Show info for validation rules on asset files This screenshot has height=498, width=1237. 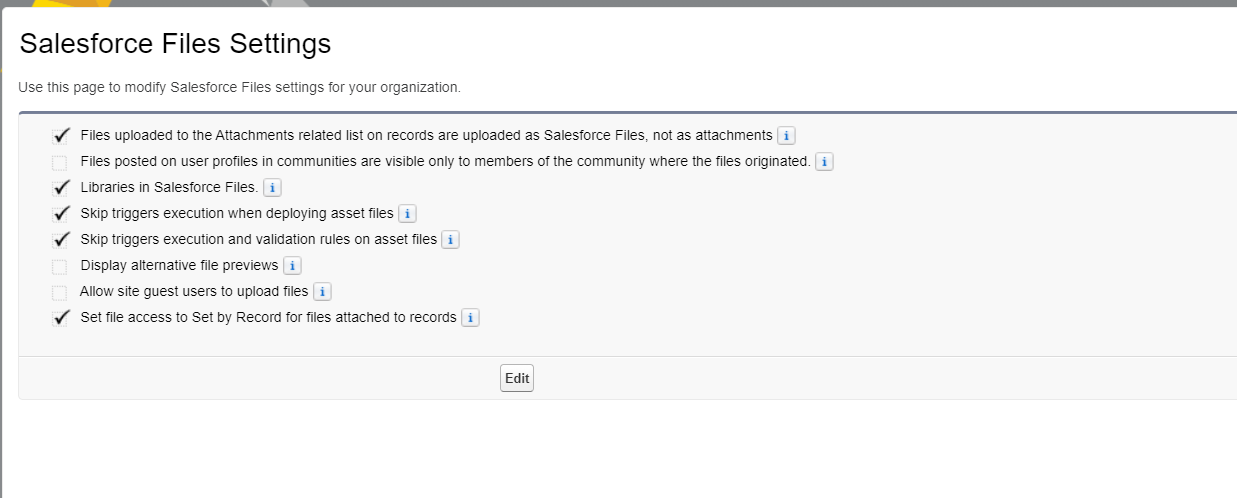tap(450, 240)
